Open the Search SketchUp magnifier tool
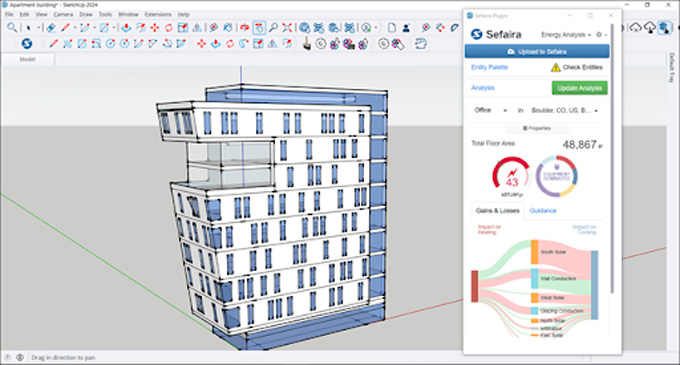This screenshot has height=365, width=680. (12, 28)
